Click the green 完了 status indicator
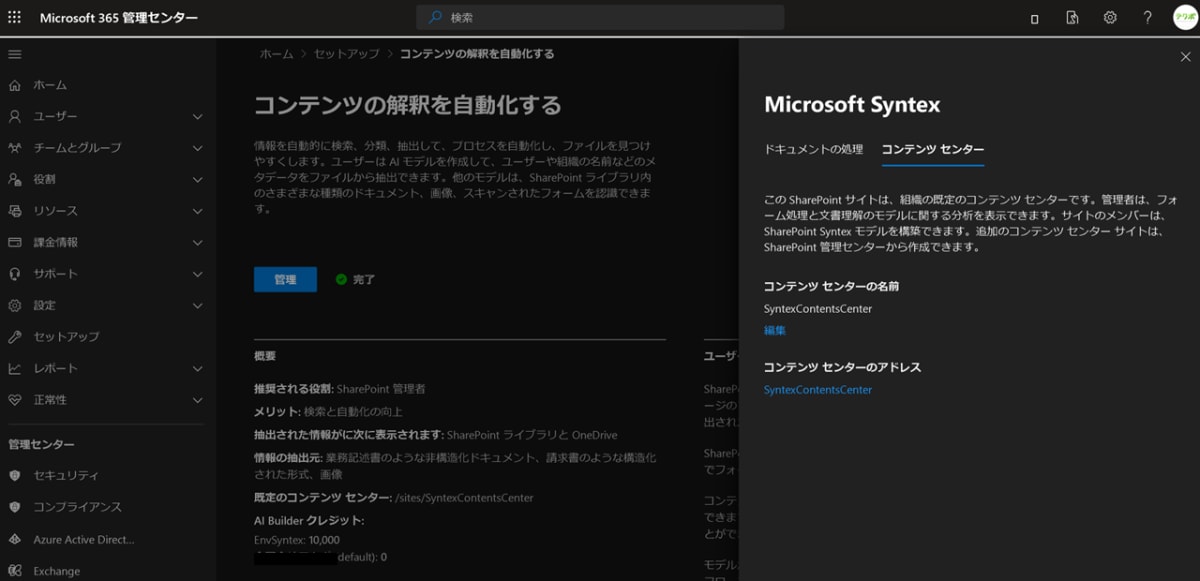The width and height of the screenshot is (1200, 581). [355, 280]
